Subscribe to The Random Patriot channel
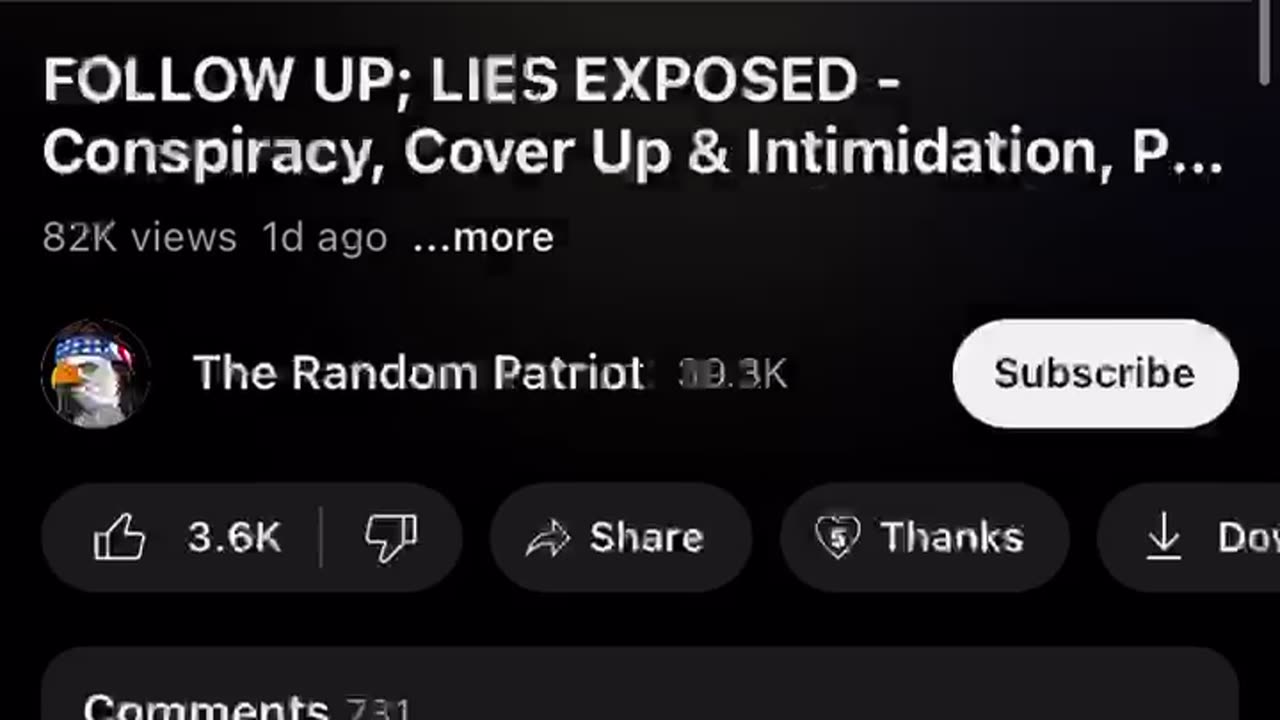 (x=1095, y=373)
